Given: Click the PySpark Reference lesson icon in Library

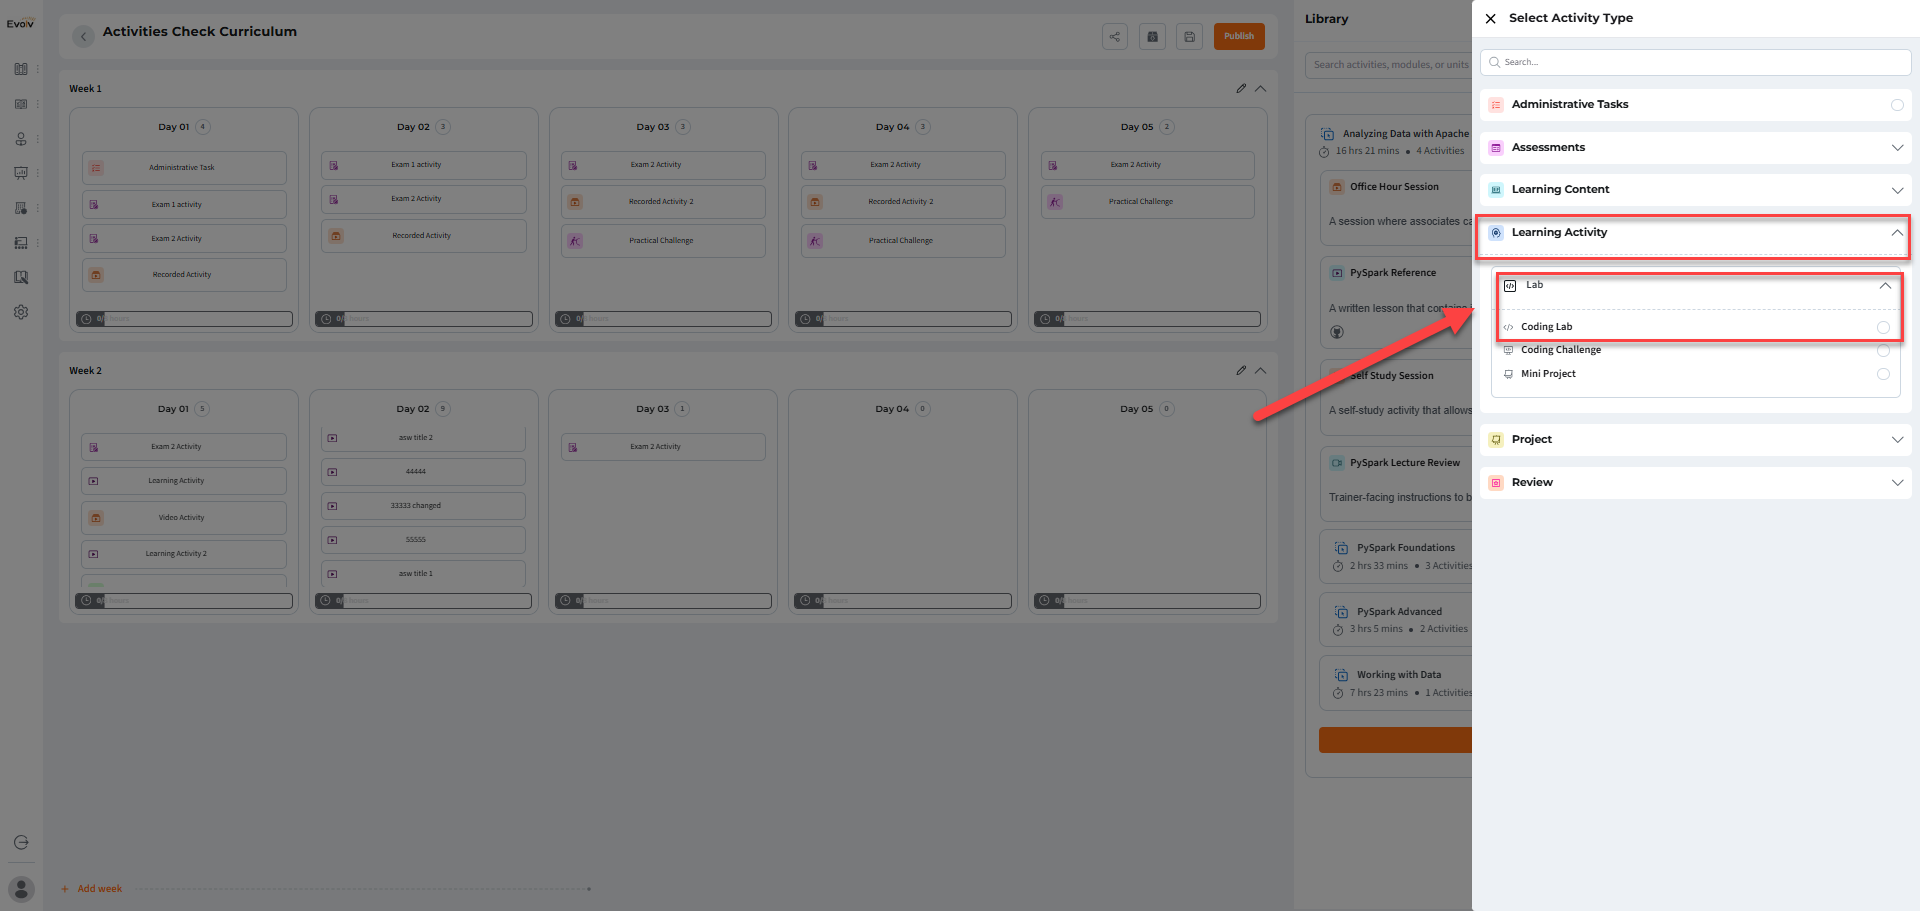Looking at the screenshot, I should pyautogui.click(x=1337, y=273).
